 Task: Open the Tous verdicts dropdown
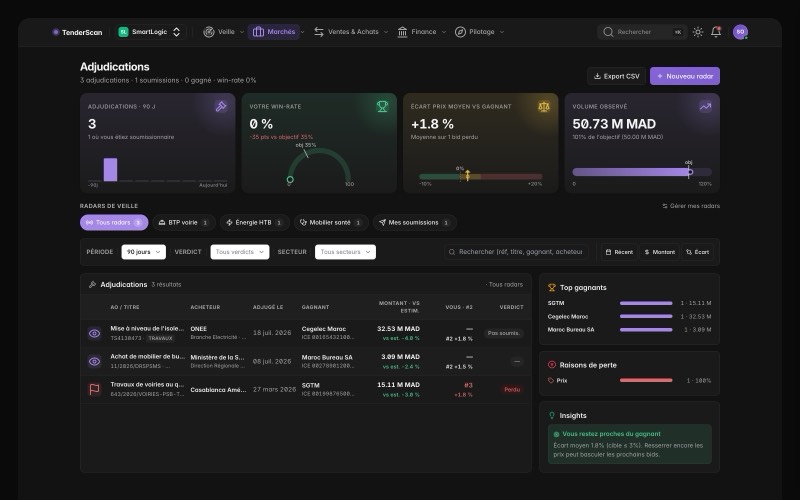pos(240,252)
